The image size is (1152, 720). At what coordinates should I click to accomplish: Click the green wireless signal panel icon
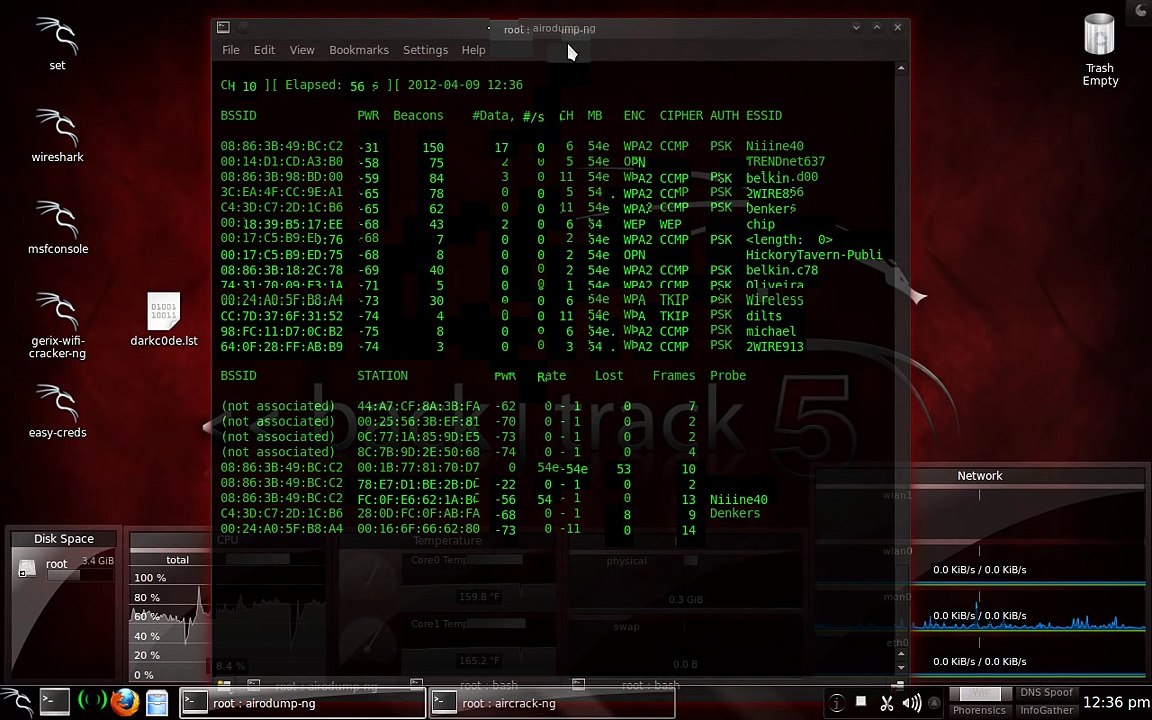(x=92, y=702)
